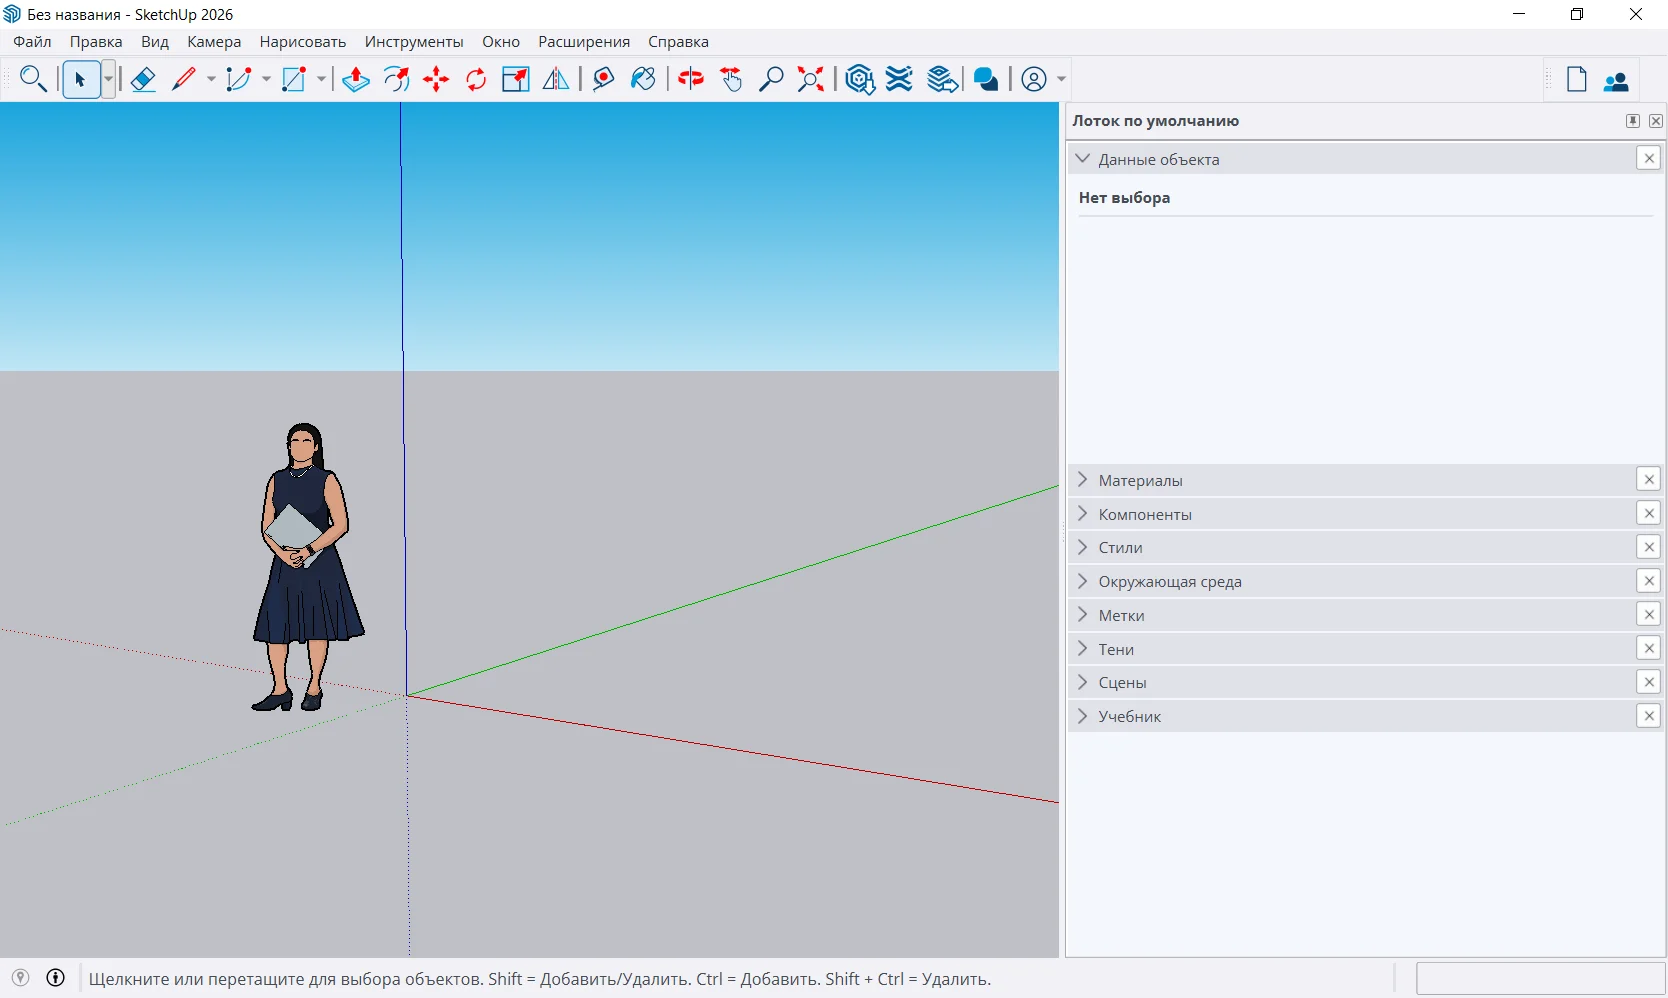Open the Shapes tool dropdown arrow

[321, 79]
